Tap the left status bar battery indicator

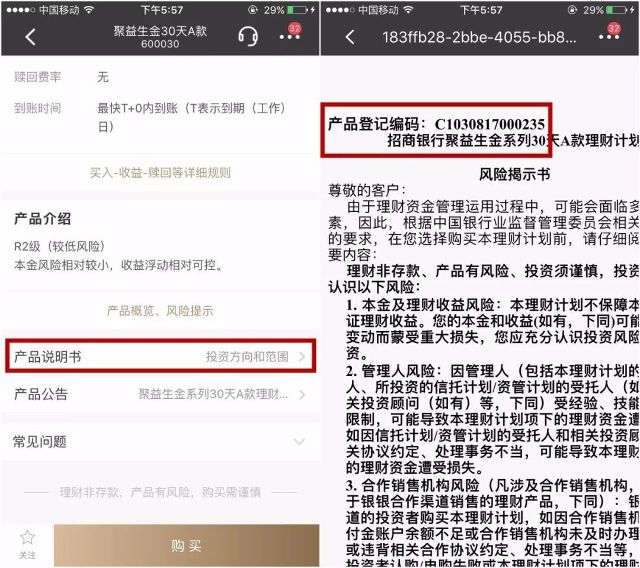[x=297, y=10]
